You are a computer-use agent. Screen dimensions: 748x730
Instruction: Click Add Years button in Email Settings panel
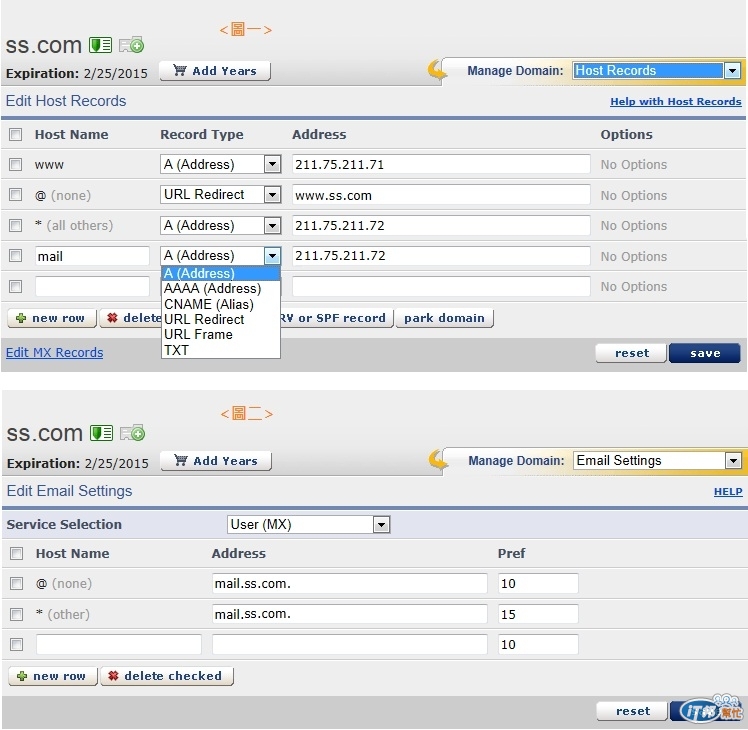tap(216, 461)
